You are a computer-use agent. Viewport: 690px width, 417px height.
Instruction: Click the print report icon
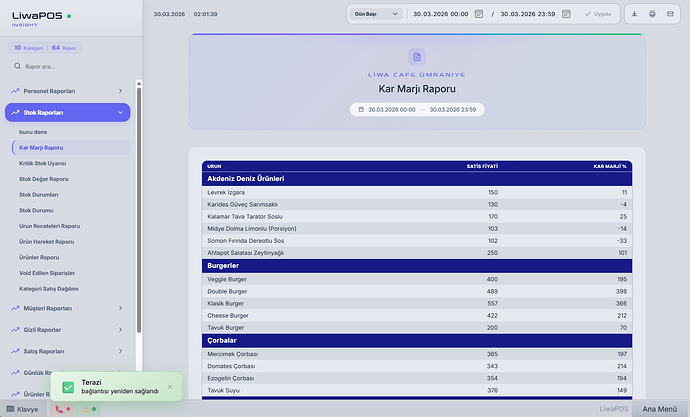pos(652,14)
